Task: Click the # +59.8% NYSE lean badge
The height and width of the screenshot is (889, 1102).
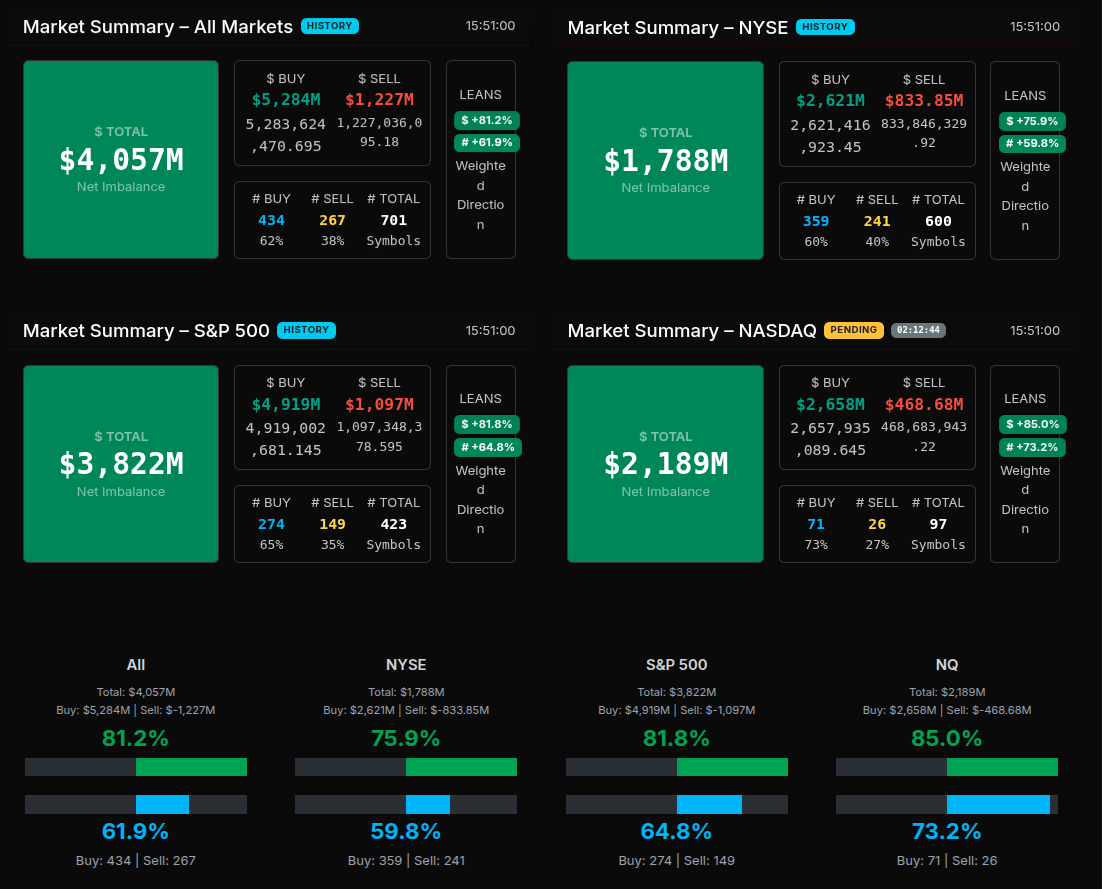Action: click(x=1031, y=144)
